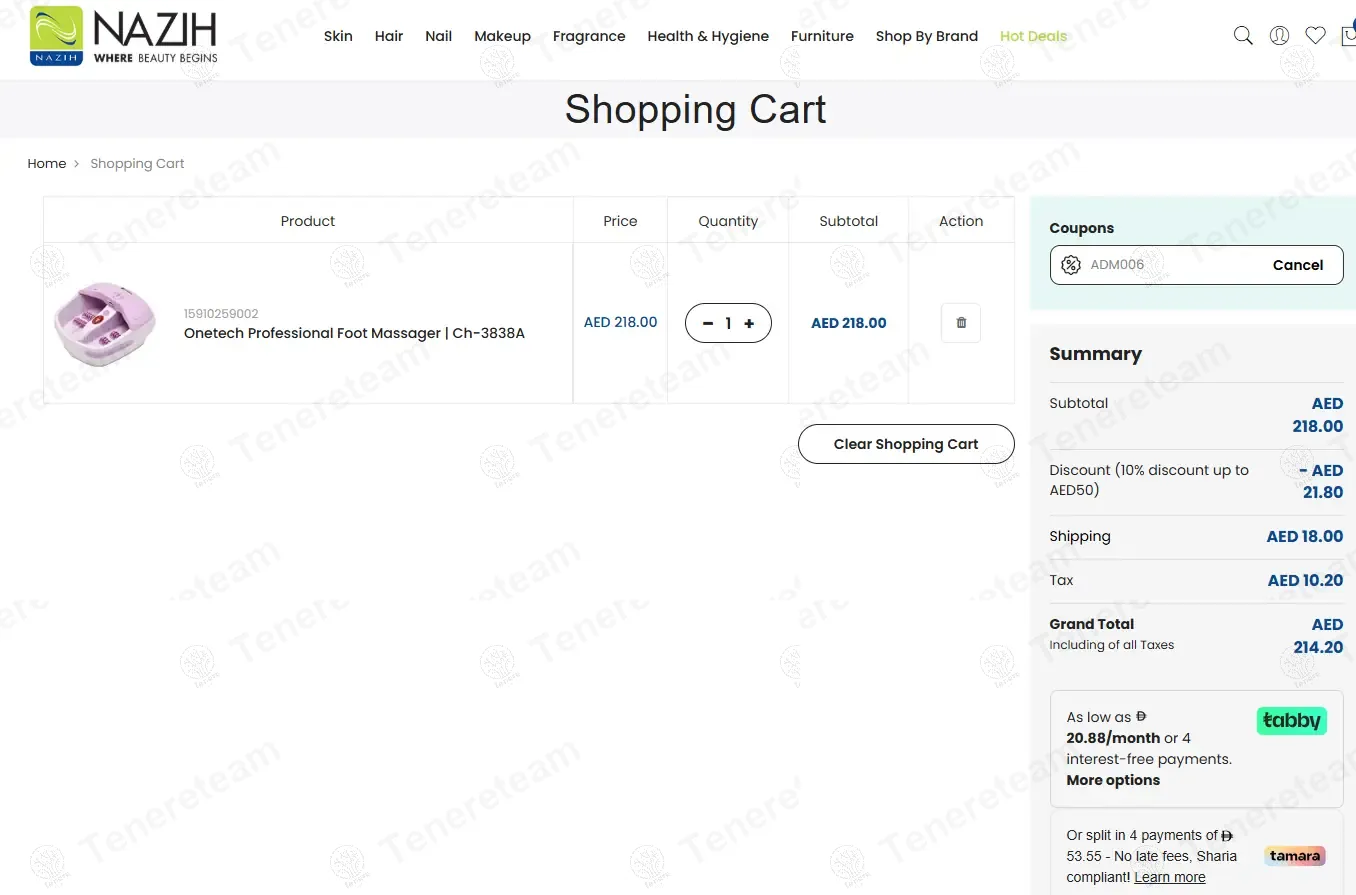Go to Home breadcrumb link
The width and height of the screenshot is (1356, 895).
click(47, 163)
